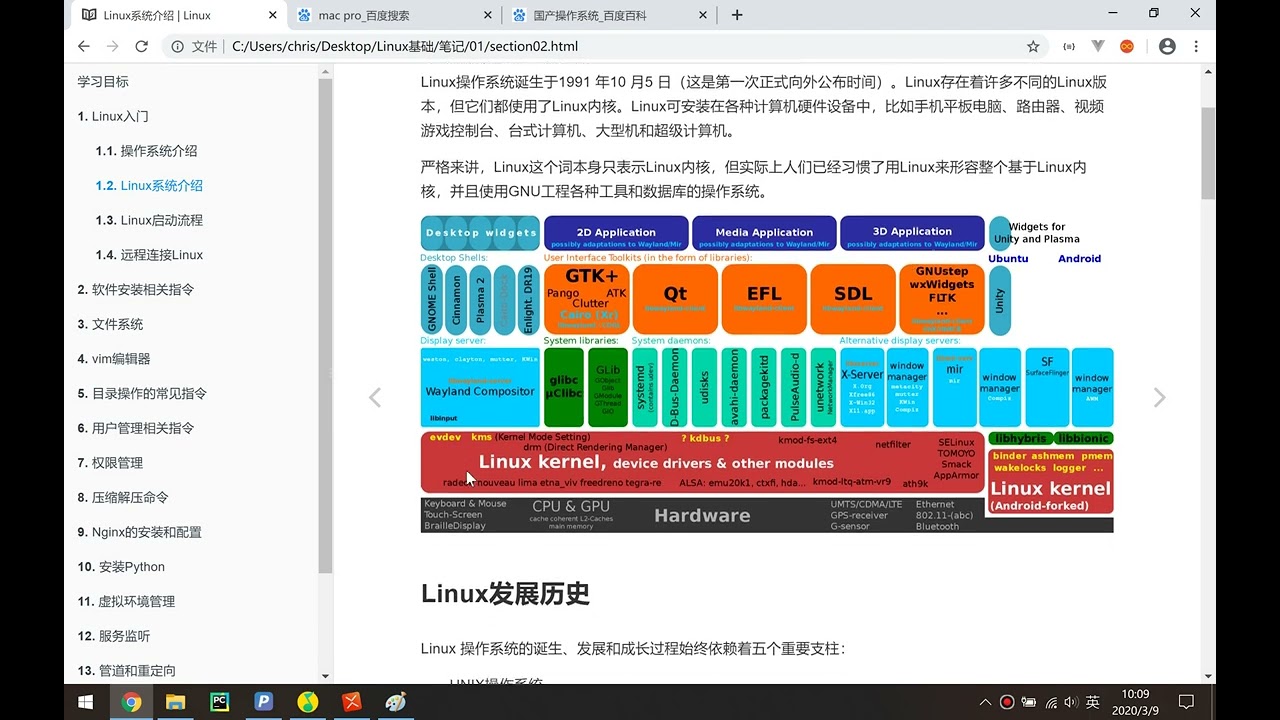Open File Explorer from the taskbar
Viewport: 1280px width, 720px height.
(x=175, y=702)
